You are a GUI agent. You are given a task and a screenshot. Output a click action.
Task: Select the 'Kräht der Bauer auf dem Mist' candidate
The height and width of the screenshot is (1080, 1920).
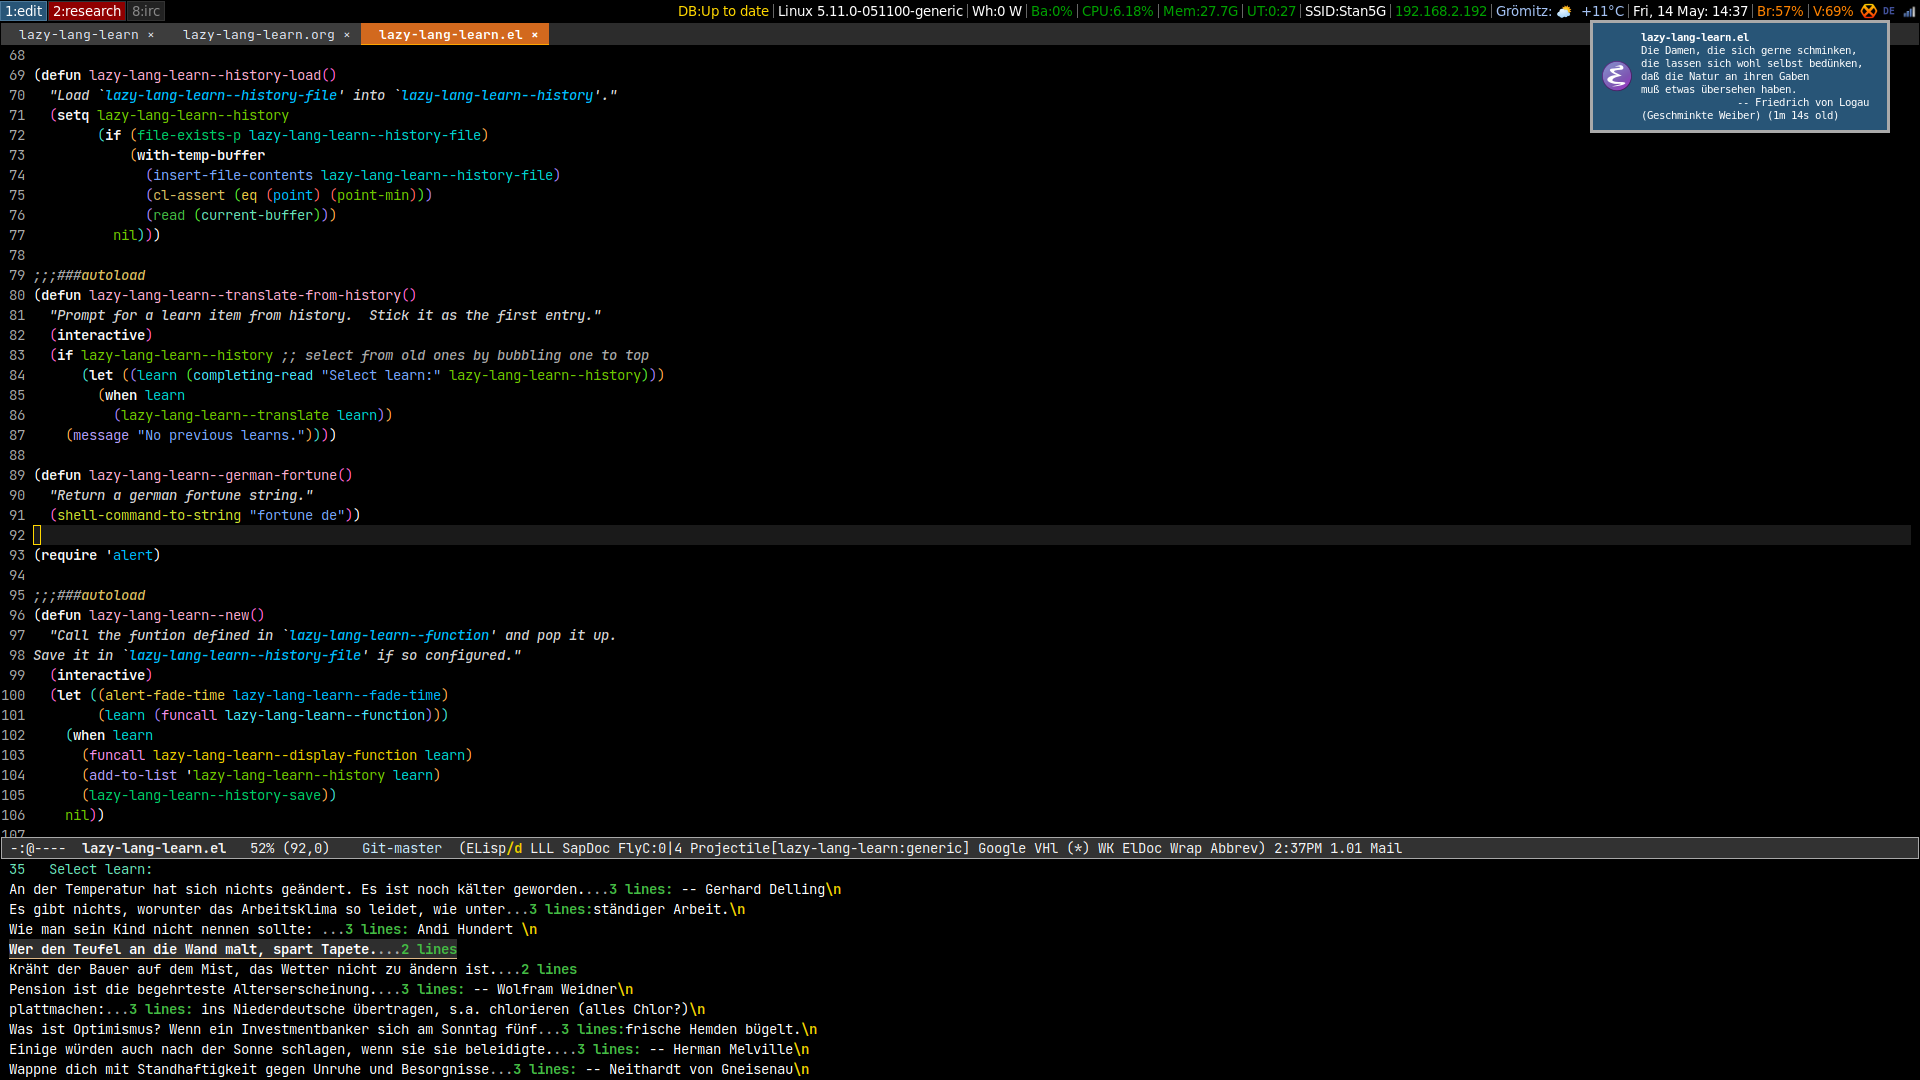[x=292, y=970]
